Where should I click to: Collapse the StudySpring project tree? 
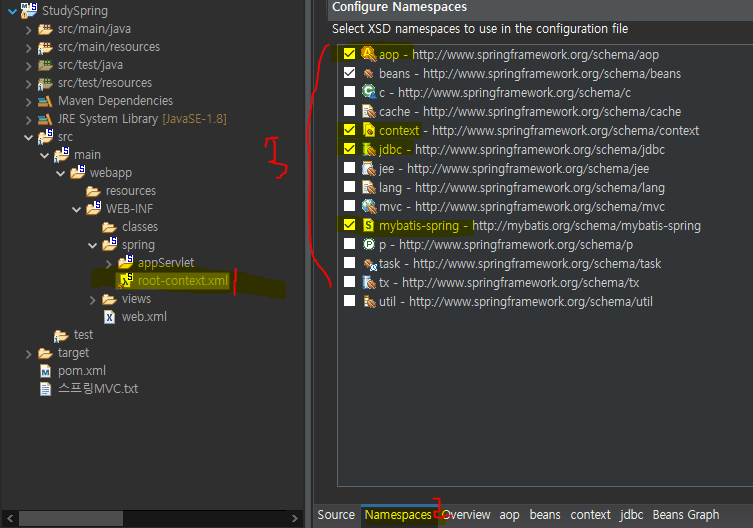[13, 11]
